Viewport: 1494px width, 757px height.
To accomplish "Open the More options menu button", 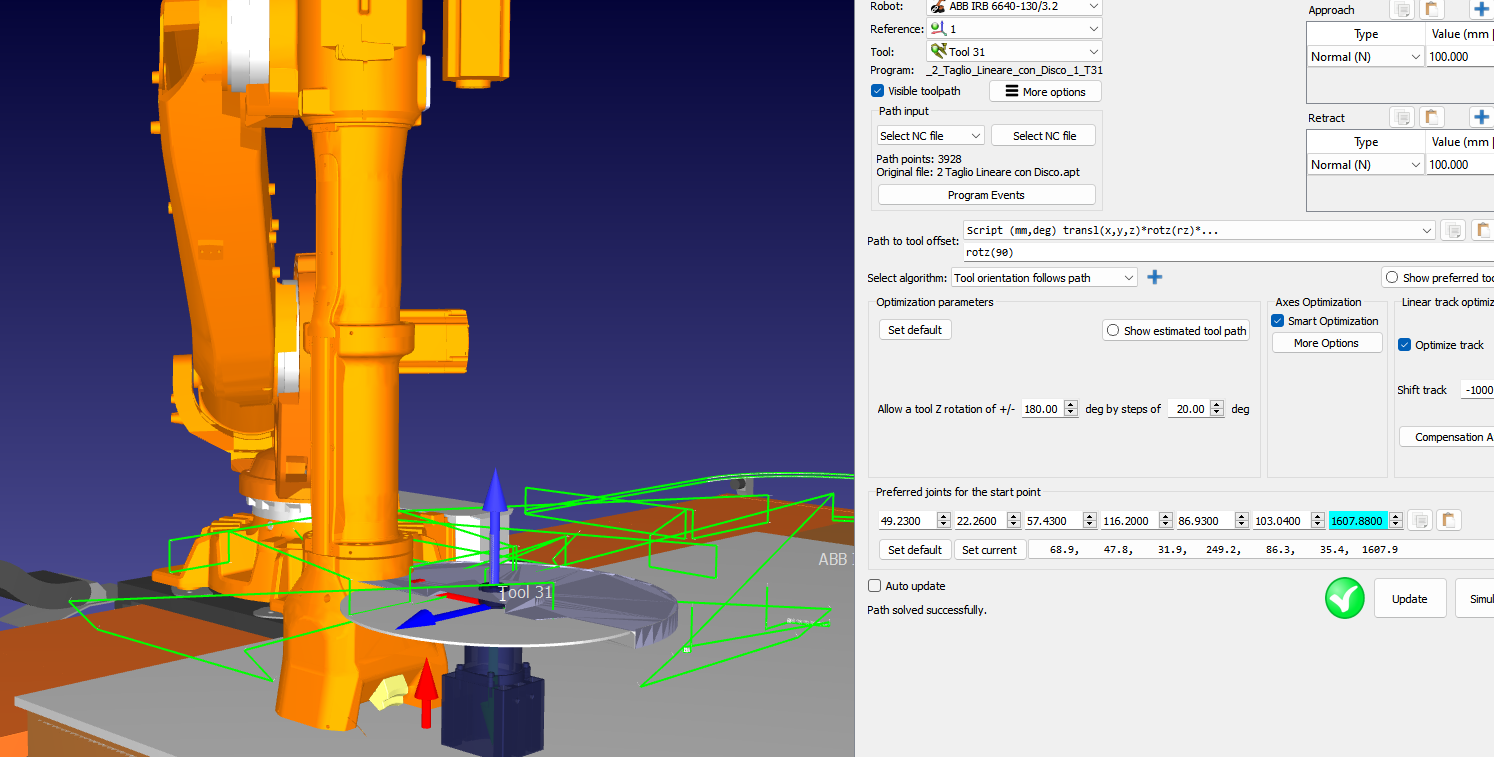I will tap(1045, 92).
